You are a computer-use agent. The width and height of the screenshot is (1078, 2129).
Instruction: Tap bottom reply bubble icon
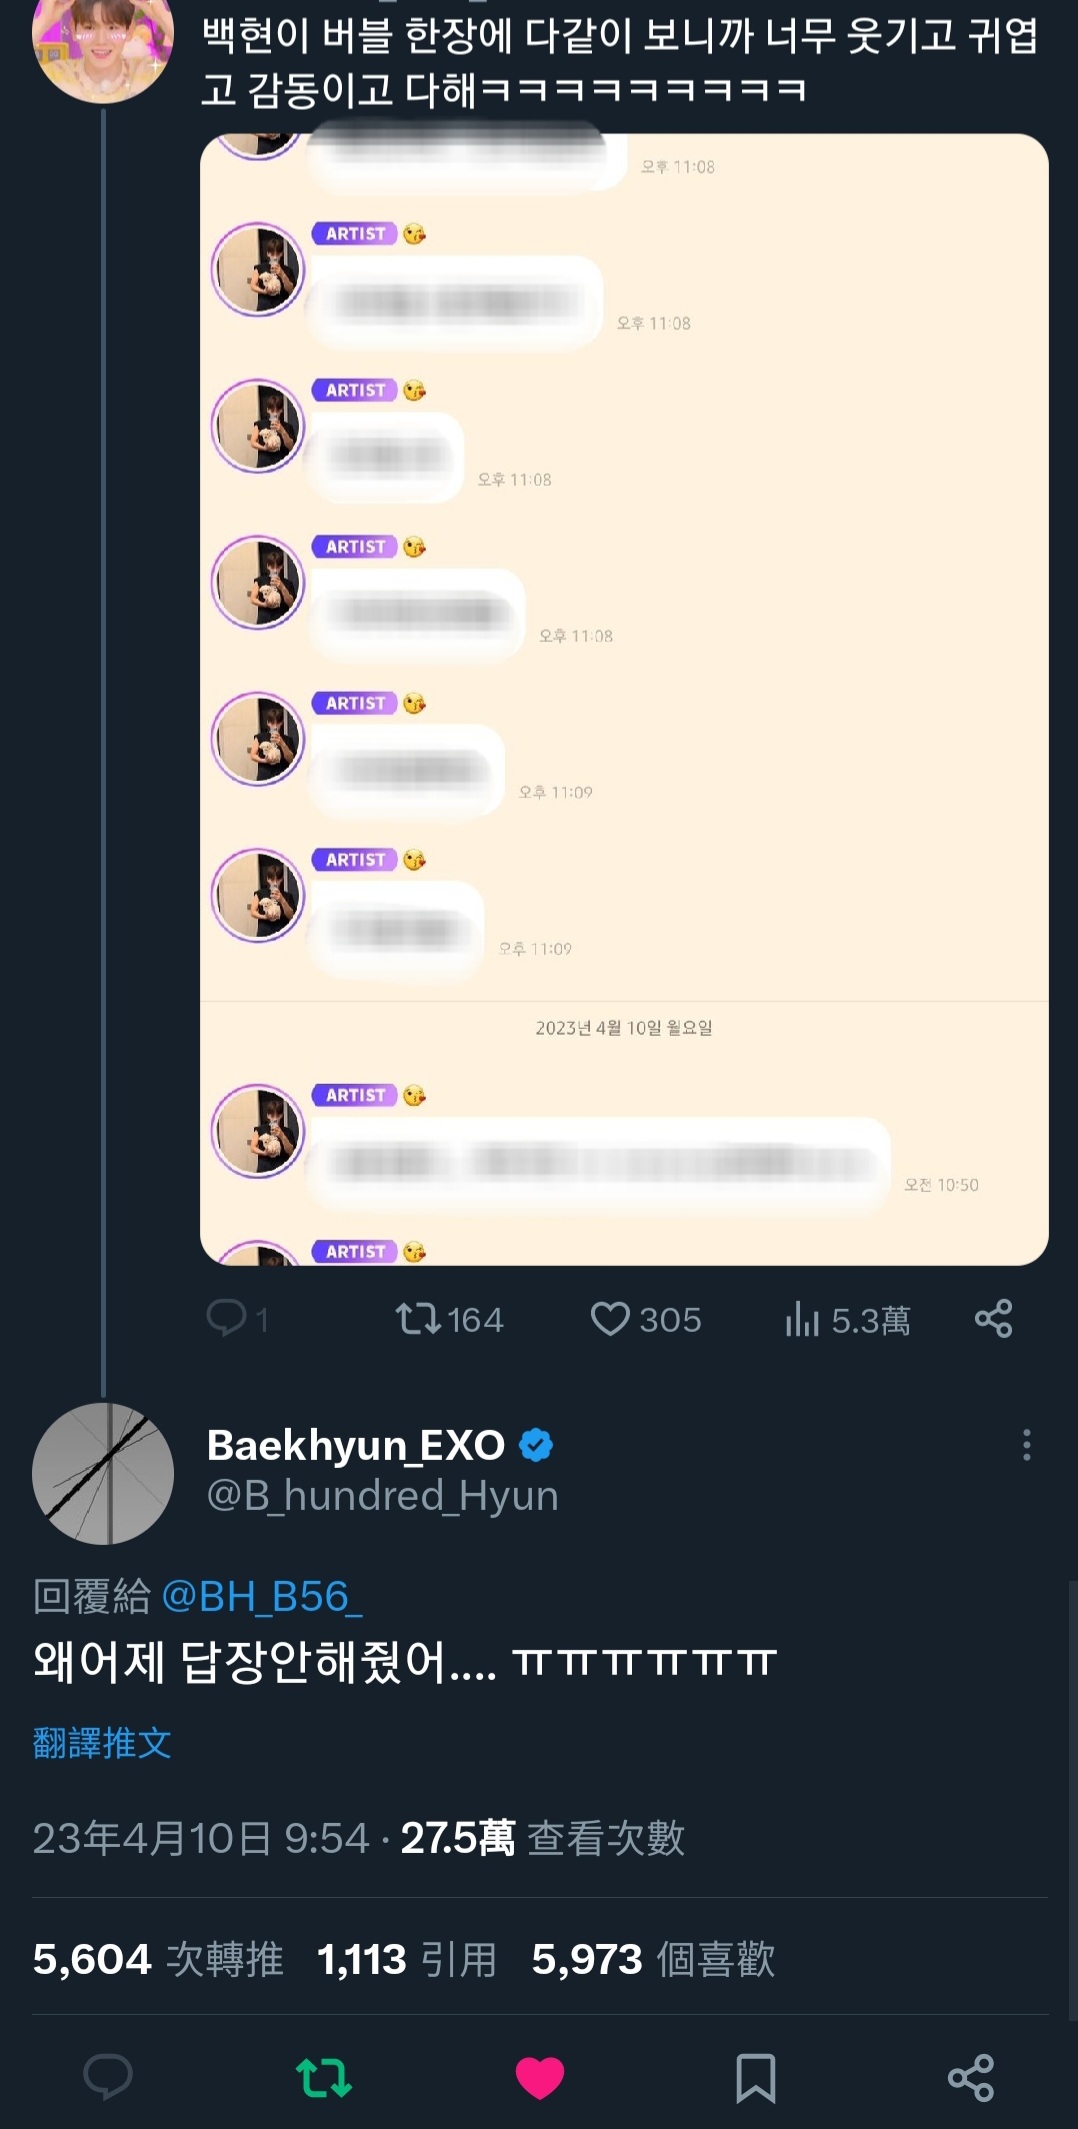[108, 2077]
